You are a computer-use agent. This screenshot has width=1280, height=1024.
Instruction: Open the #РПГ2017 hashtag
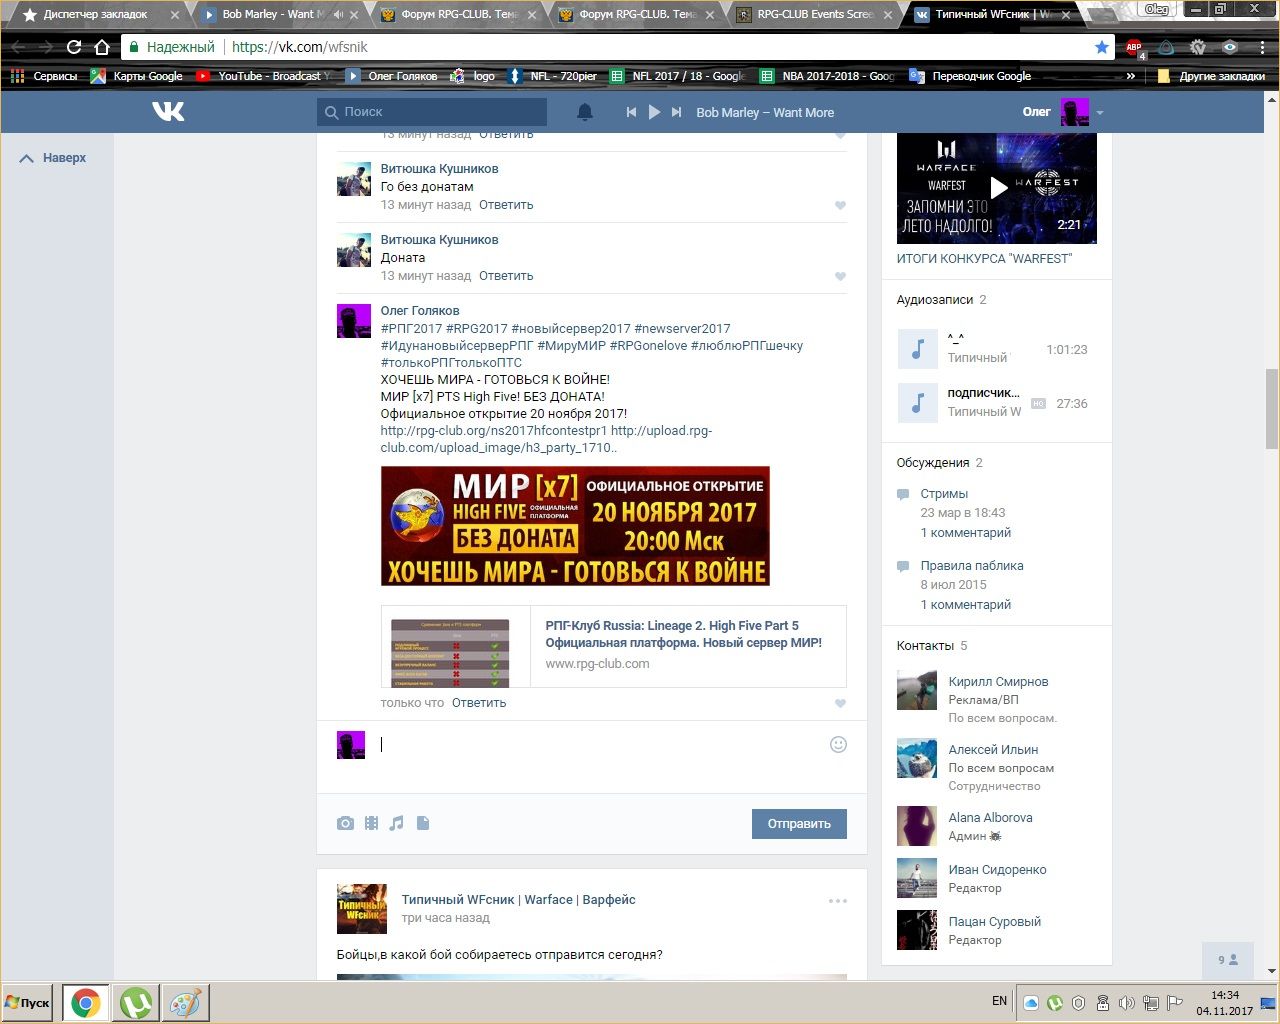pos(411,329)
